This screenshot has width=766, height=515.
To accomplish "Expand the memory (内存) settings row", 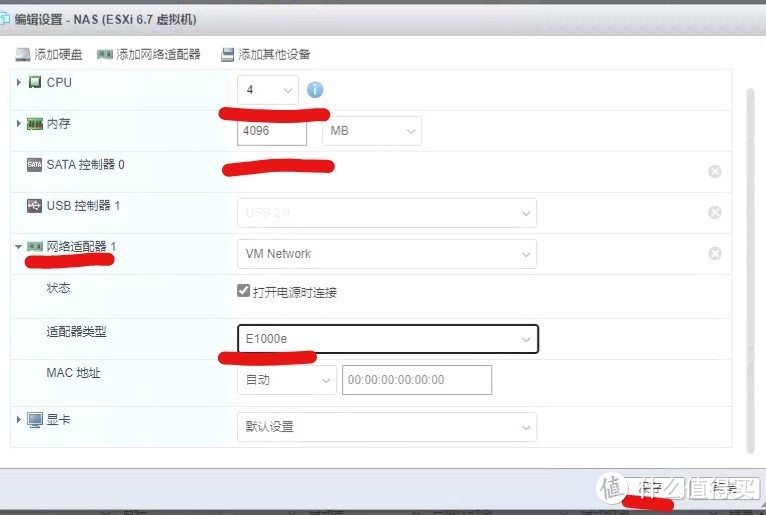I will tap(19, 123).
